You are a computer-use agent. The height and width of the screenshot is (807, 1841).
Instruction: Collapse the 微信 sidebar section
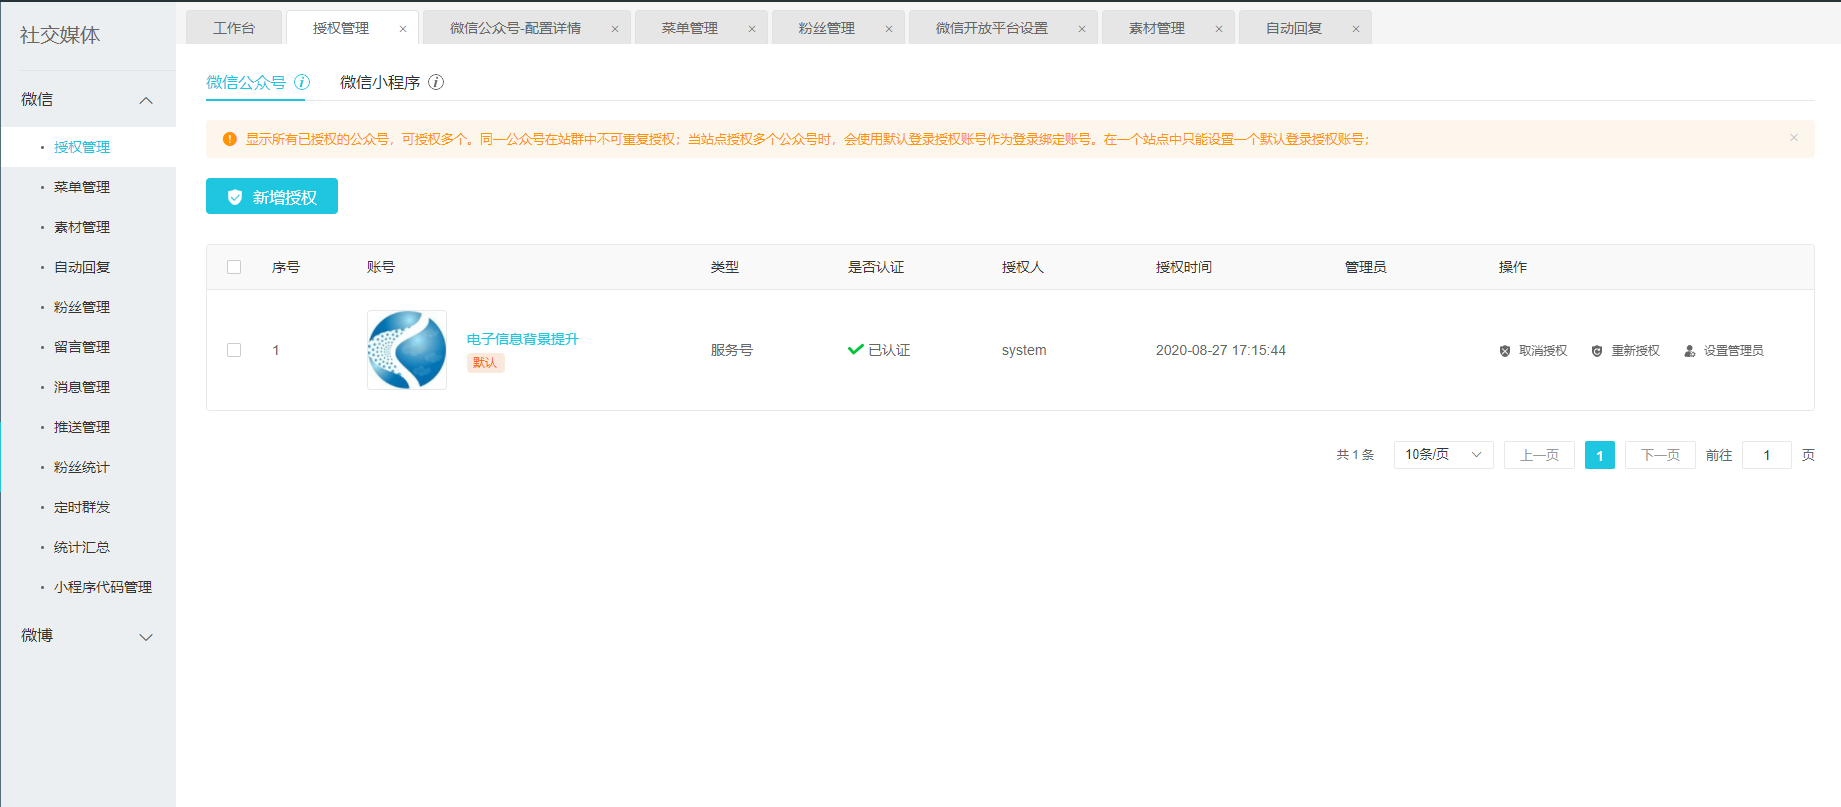[146, 100]
